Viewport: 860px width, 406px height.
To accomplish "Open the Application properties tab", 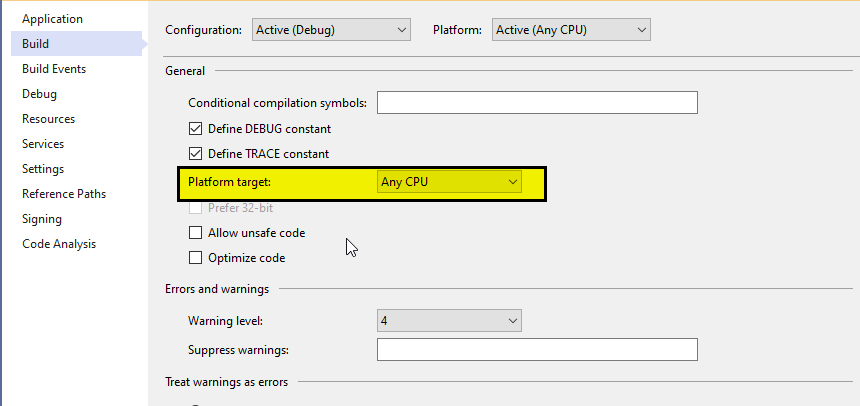I will click(52, 19).
